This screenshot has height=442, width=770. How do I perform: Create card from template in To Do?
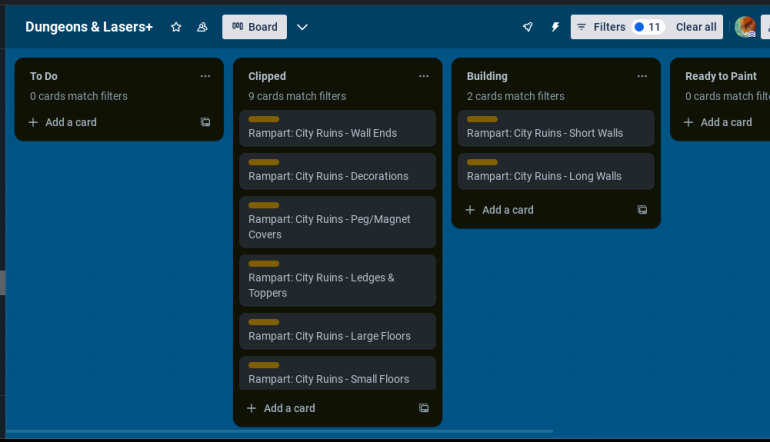(205, 122)
